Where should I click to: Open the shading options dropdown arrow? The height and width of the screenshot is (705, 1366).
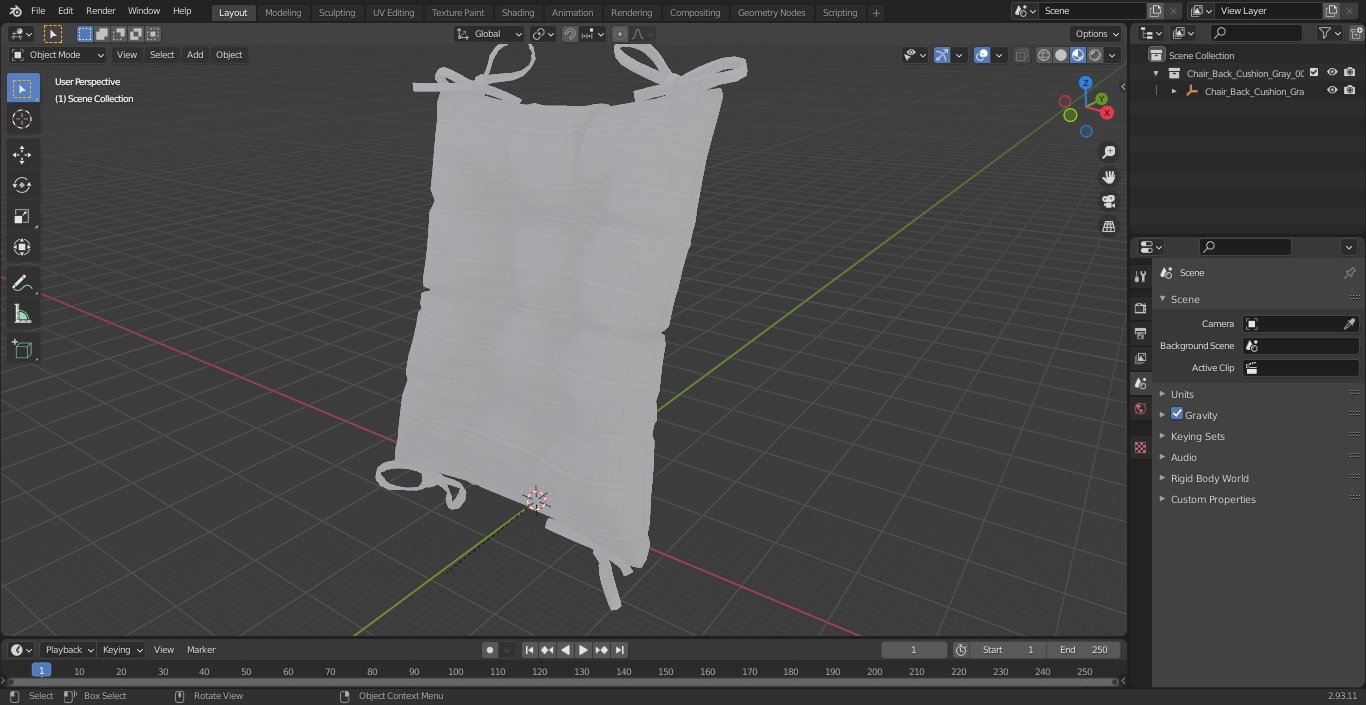click(1114, 55)
